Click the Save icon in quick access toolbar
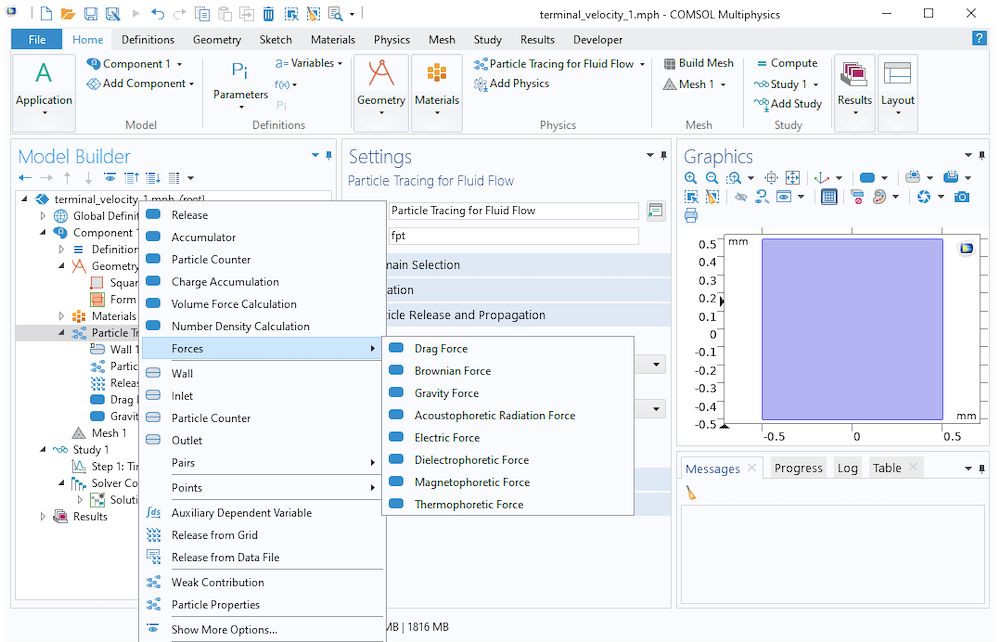Image resolution: width=1000 pixels, height=642 pixels. 91,13
